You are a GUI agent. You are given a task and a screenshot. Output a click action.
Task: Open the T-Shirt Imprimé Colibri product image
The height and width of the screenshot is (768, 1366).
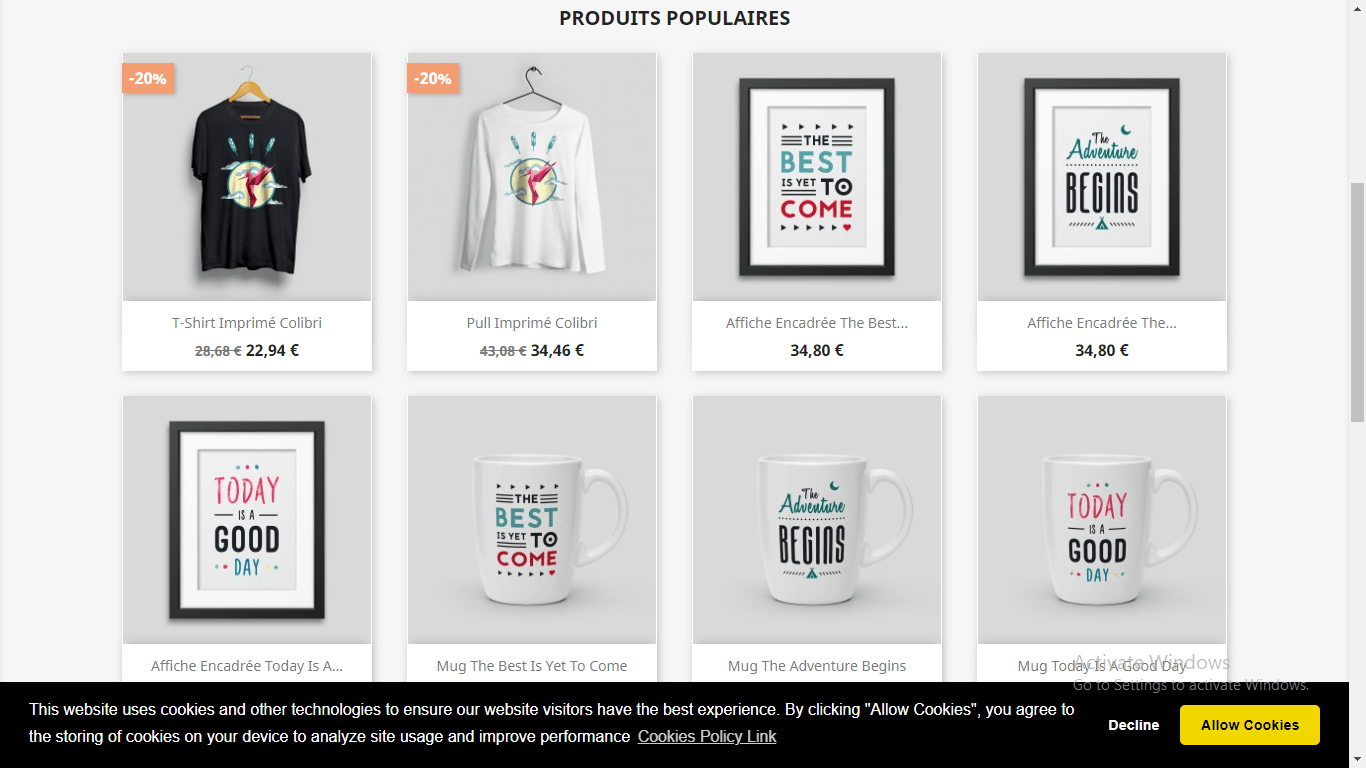[247, 177]
